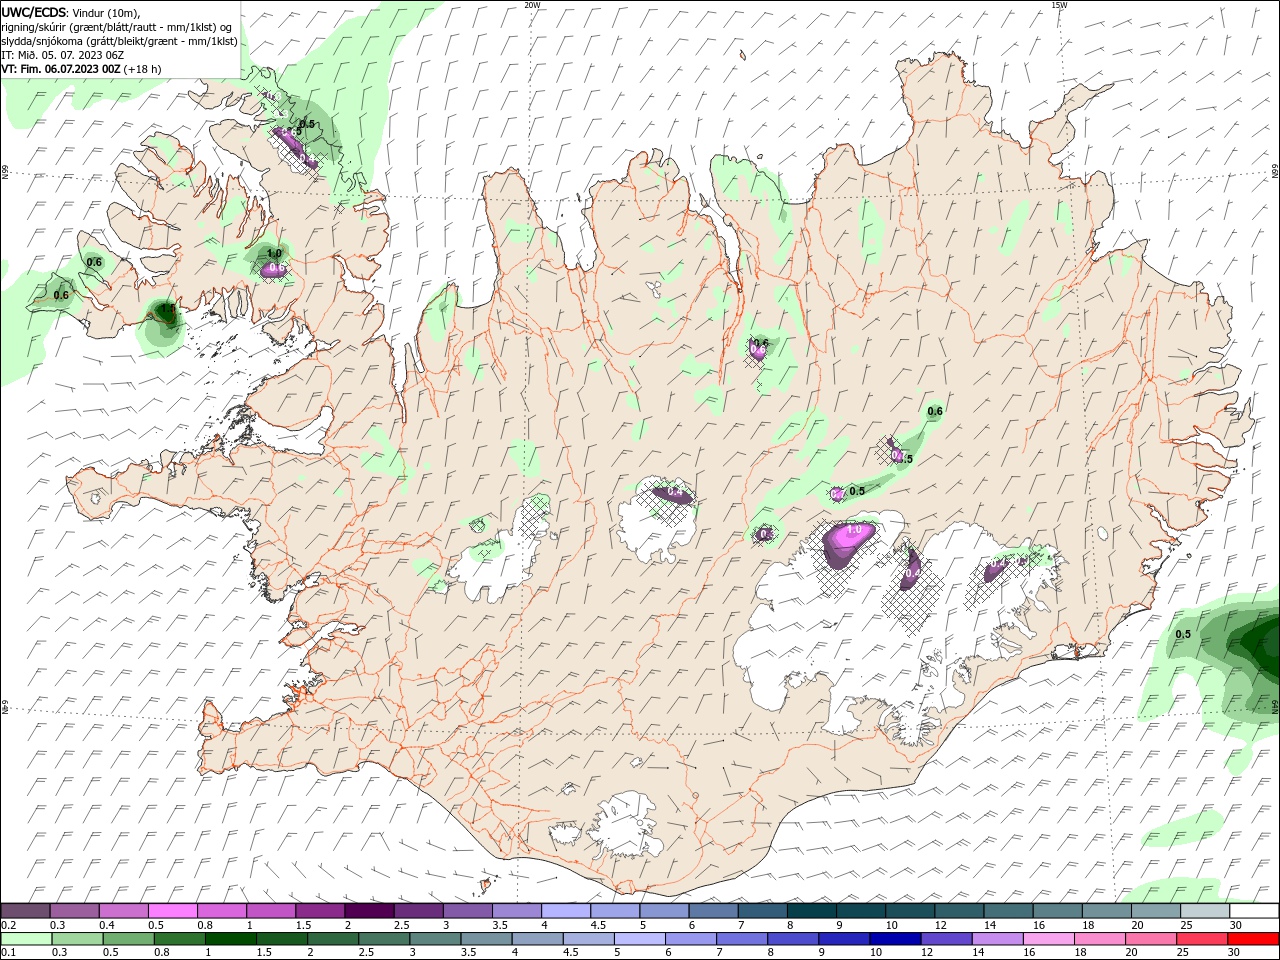Pick the 4.5–5 pale blue swatch in rain scale

[x=587, y=939]
